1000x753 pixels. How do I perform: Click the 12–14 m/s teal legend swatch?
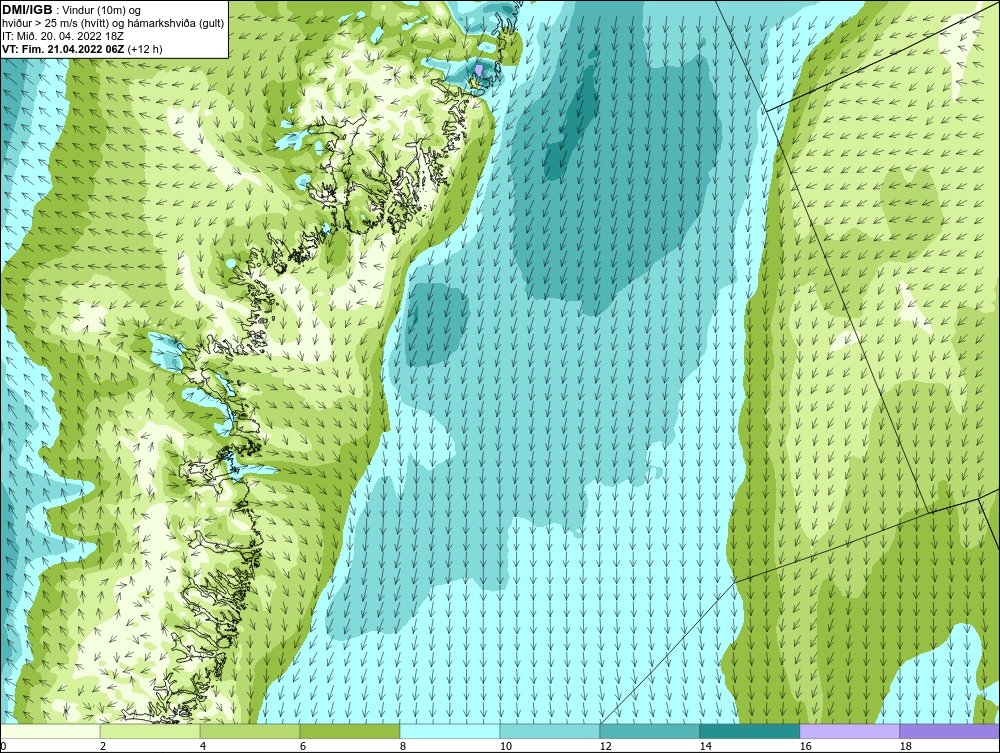650,731
